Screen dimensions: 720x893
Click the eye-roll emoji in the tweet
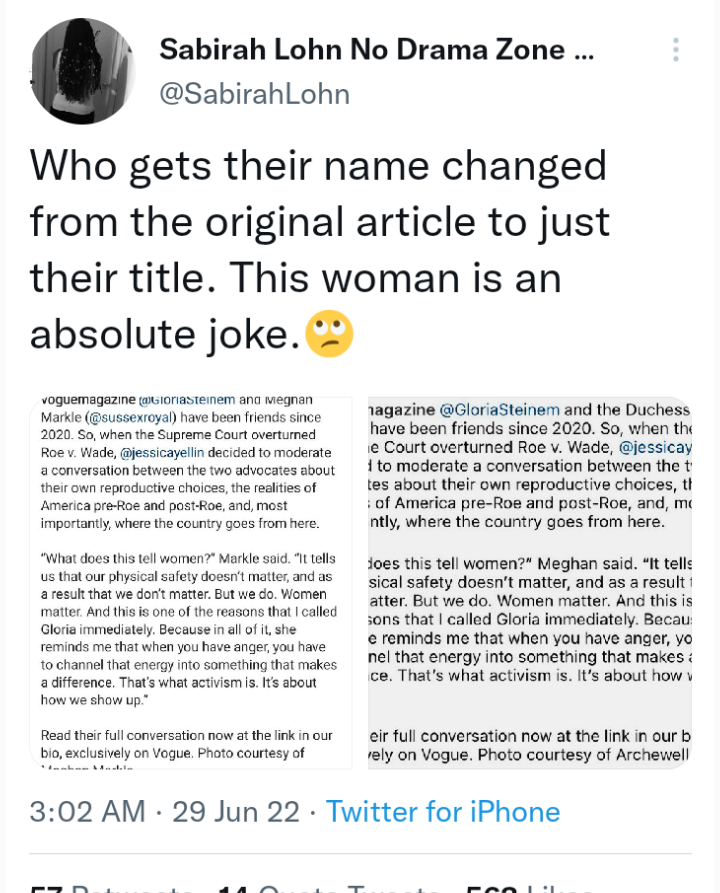329,334
